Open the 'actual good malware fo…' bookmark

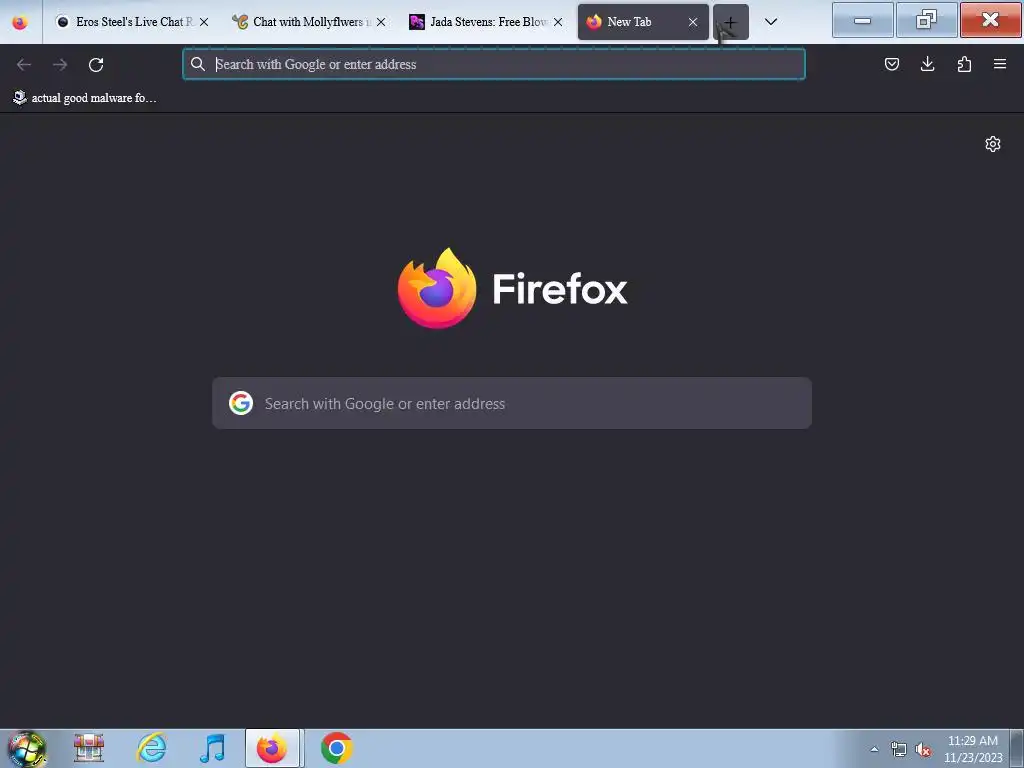[x=85, y=98]
